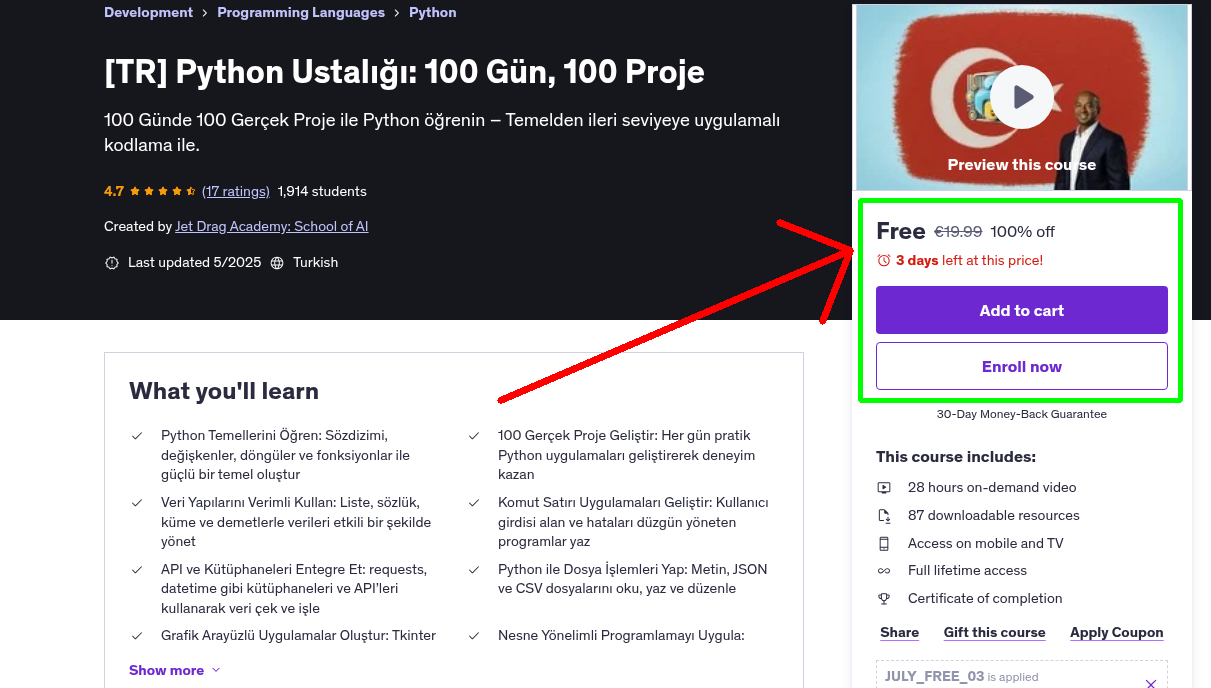Click the alarm clock icon by 3 days left
The width and height of the screenshot is (1211, 688).
(x=884, y=260)
